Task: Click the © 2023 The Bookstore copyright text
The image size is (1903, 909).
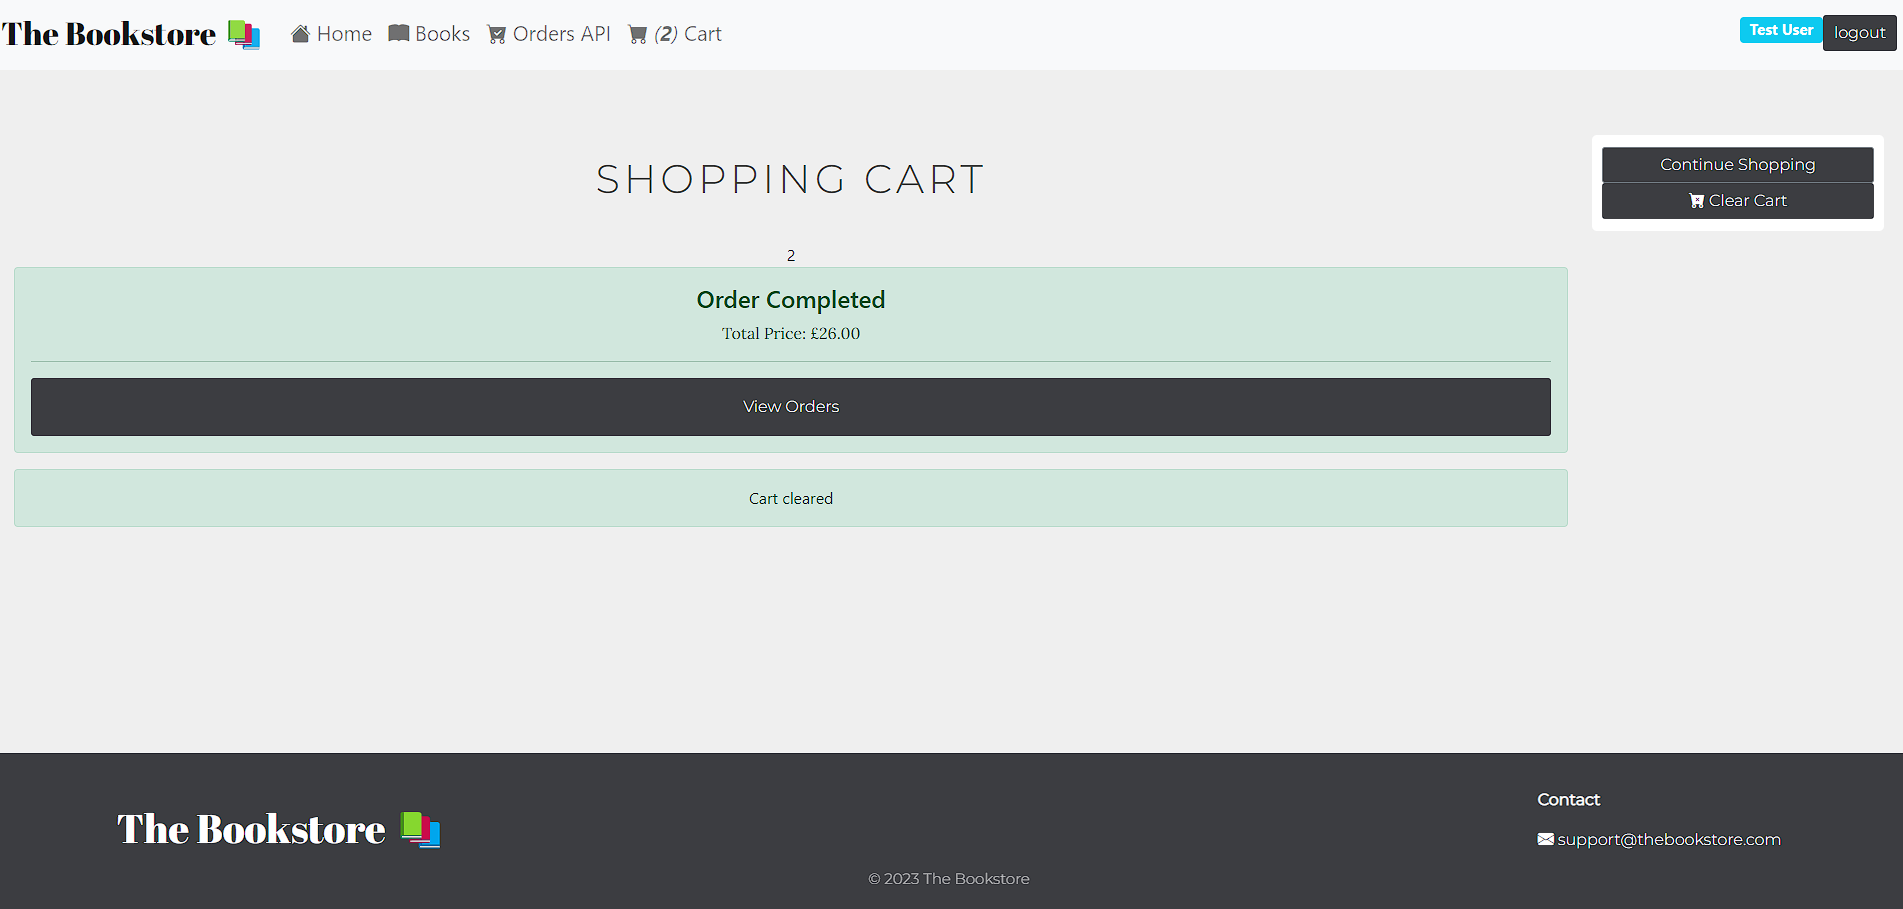Action: [x=949, y=879]
